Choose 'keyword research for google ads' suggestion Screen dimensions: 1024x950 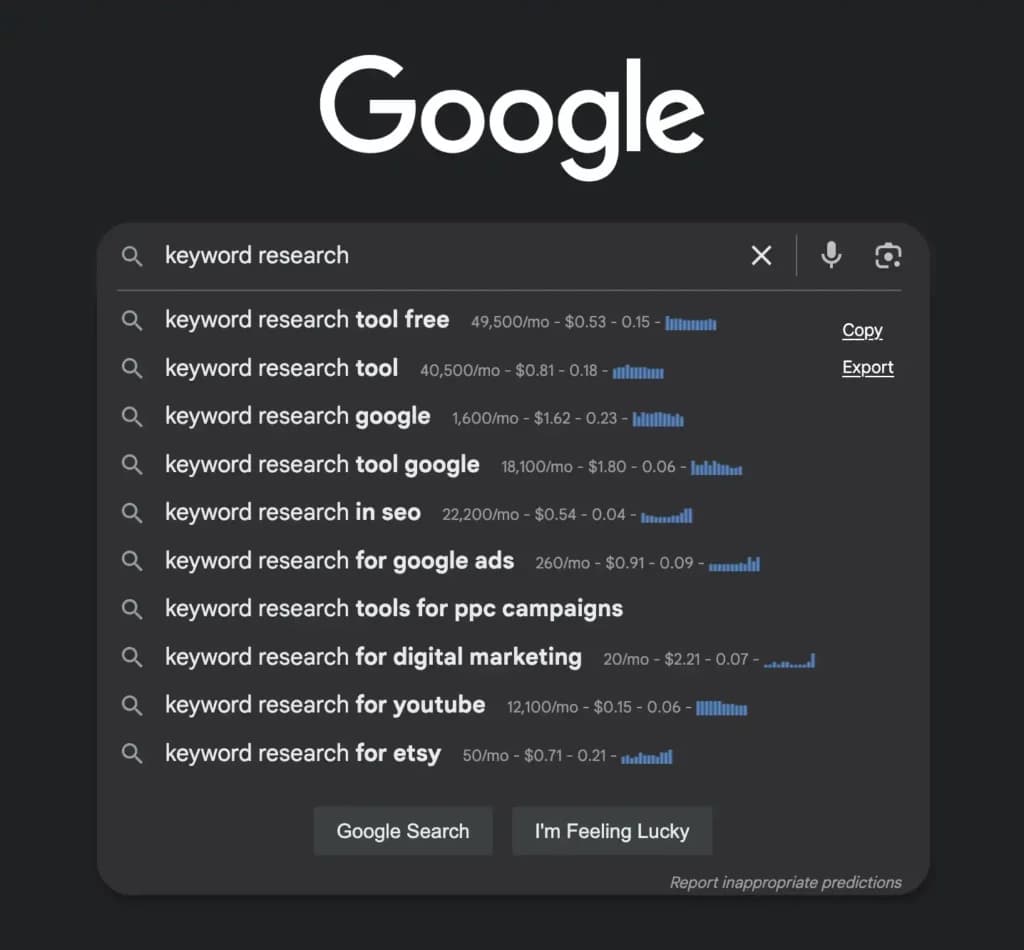point(339,561)
